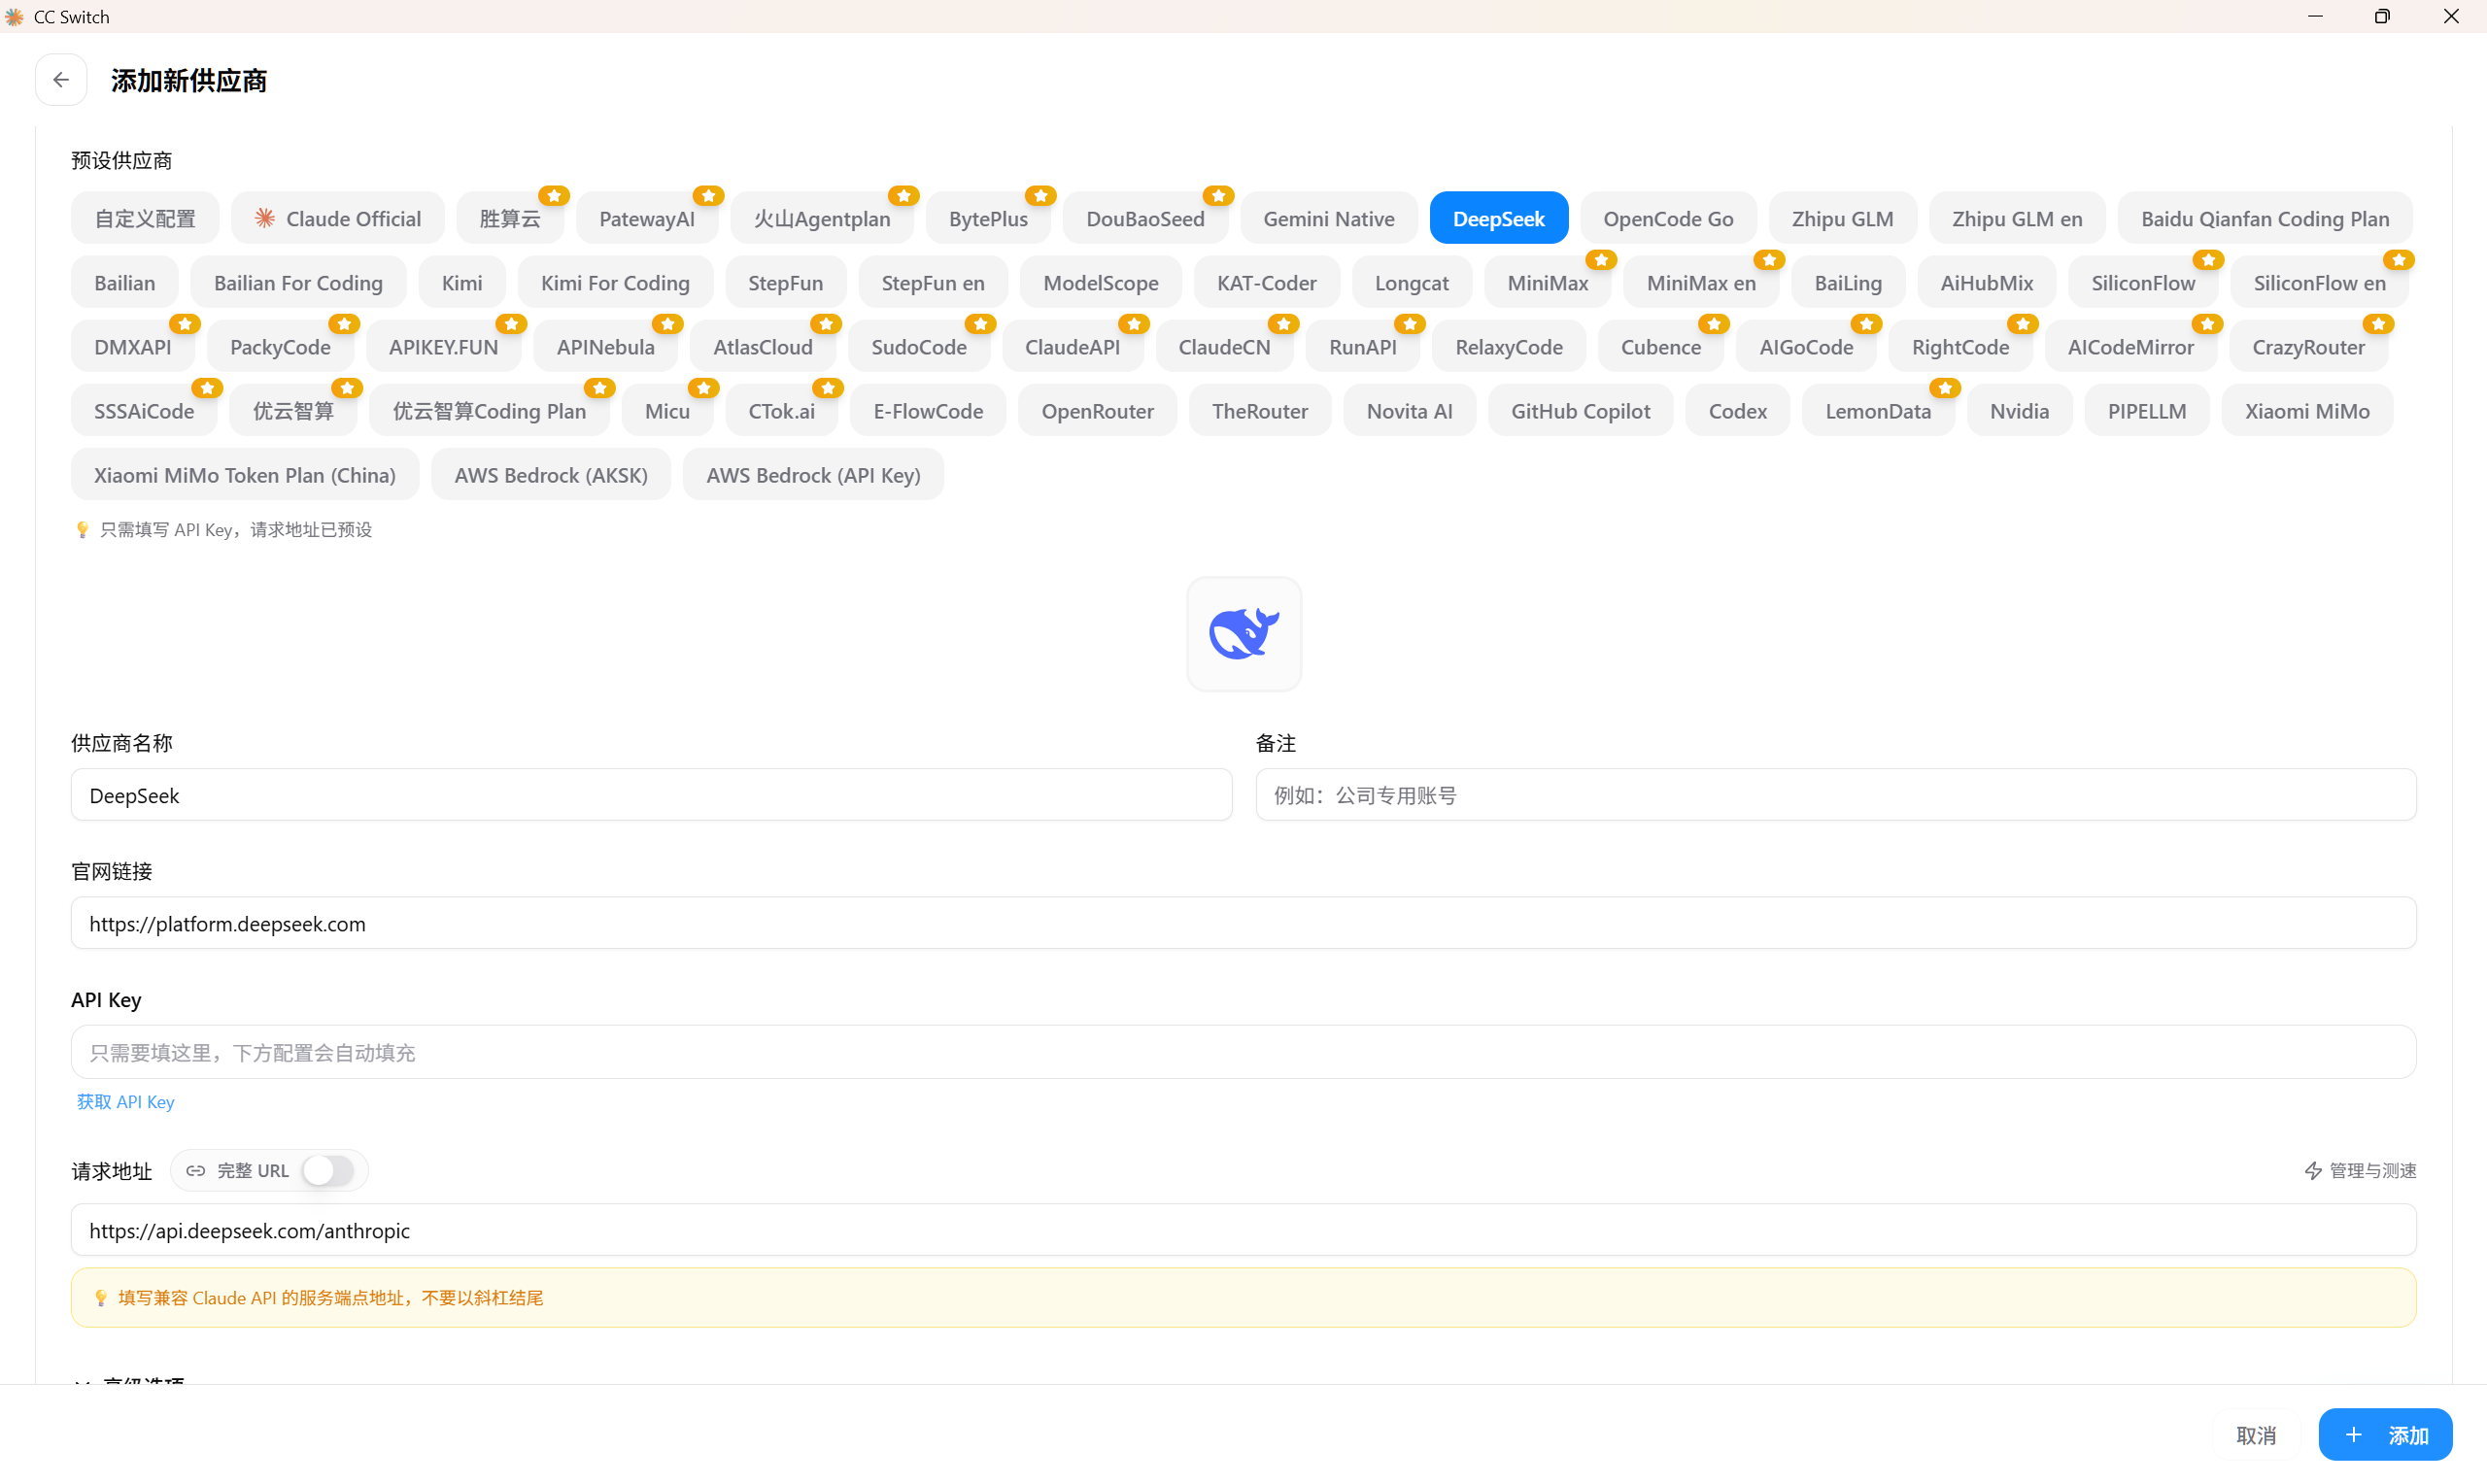Select the PackyCode preset
The width and height of the screenshot is (2487, 1484).
click(x=280, y=346)
